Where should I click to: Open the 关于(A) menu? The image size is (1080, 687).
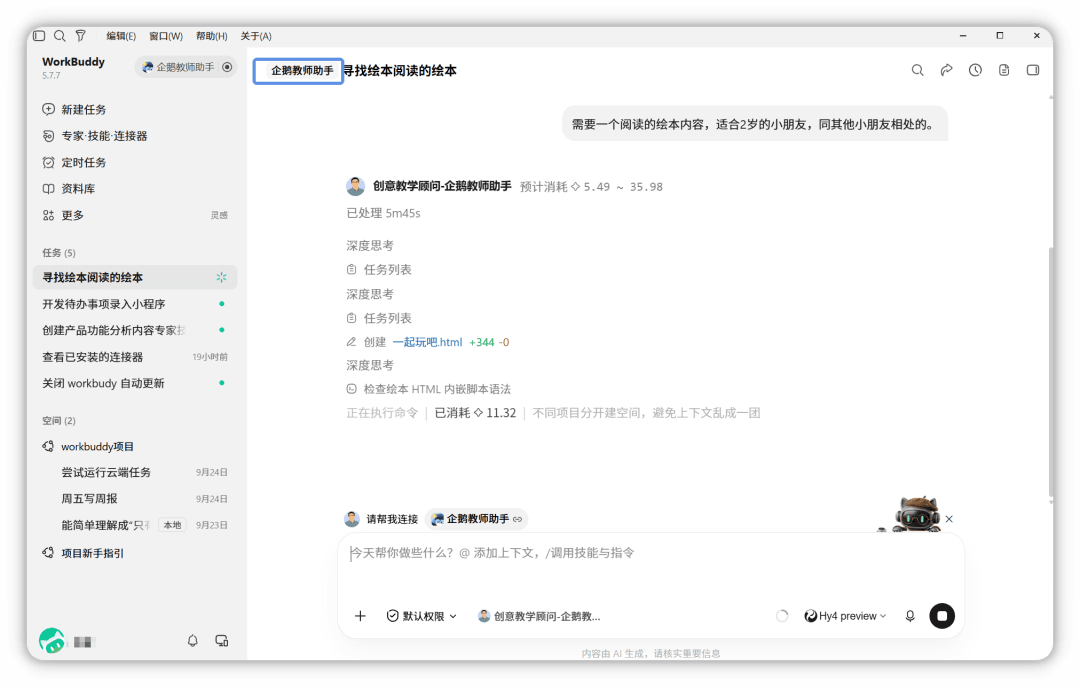point(256,36)
